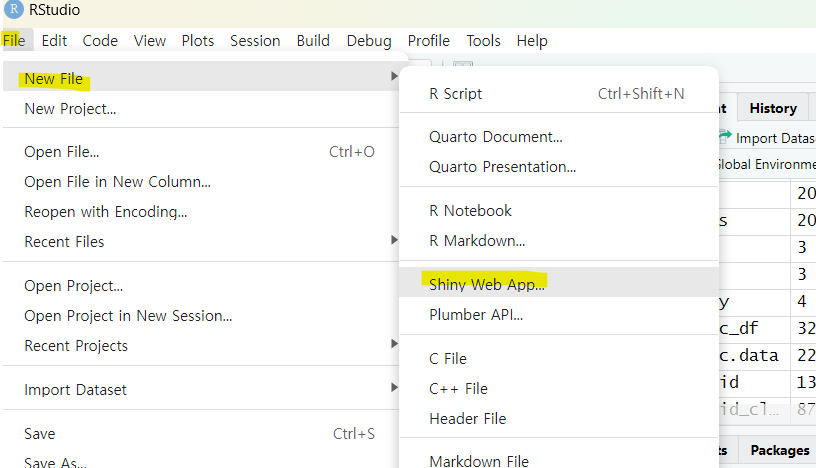Viewport: 816px width, 468px height.
Task: Create a new Markdown File
Action: (x=559, y=460)
